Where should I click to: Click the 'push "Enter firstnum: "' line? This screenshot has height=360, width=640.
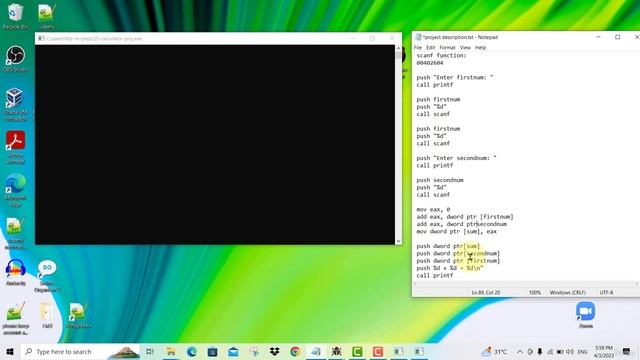tap(455, 77)
